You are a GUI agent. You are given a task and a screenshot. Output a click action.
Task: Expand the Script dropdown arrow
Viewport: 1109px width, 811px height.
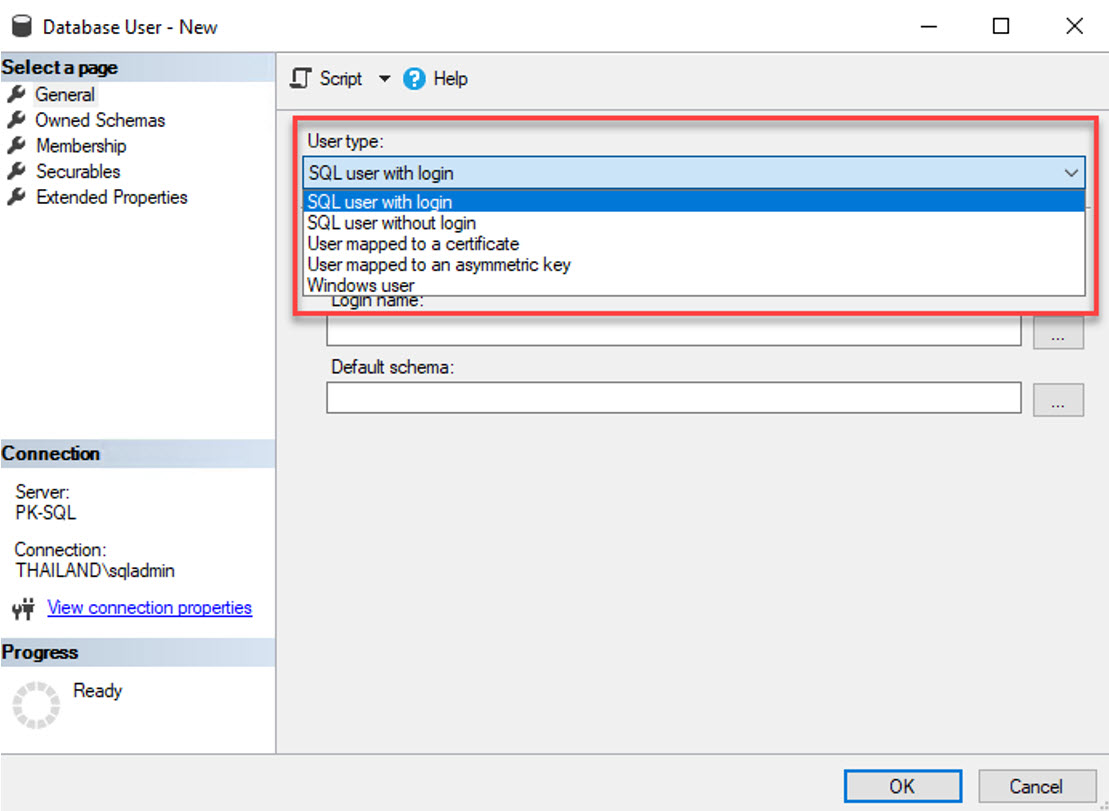pos(384,78)
